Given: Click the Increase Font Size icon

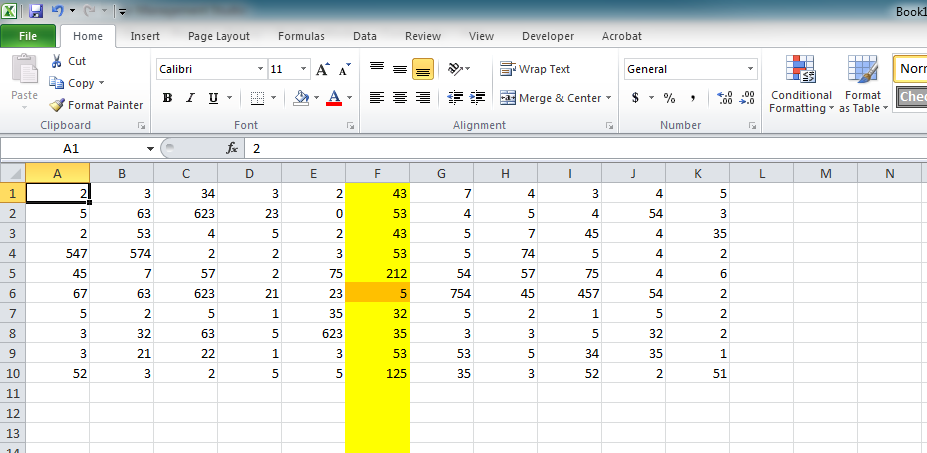Looking at the screenshot, I should (322, 70).
